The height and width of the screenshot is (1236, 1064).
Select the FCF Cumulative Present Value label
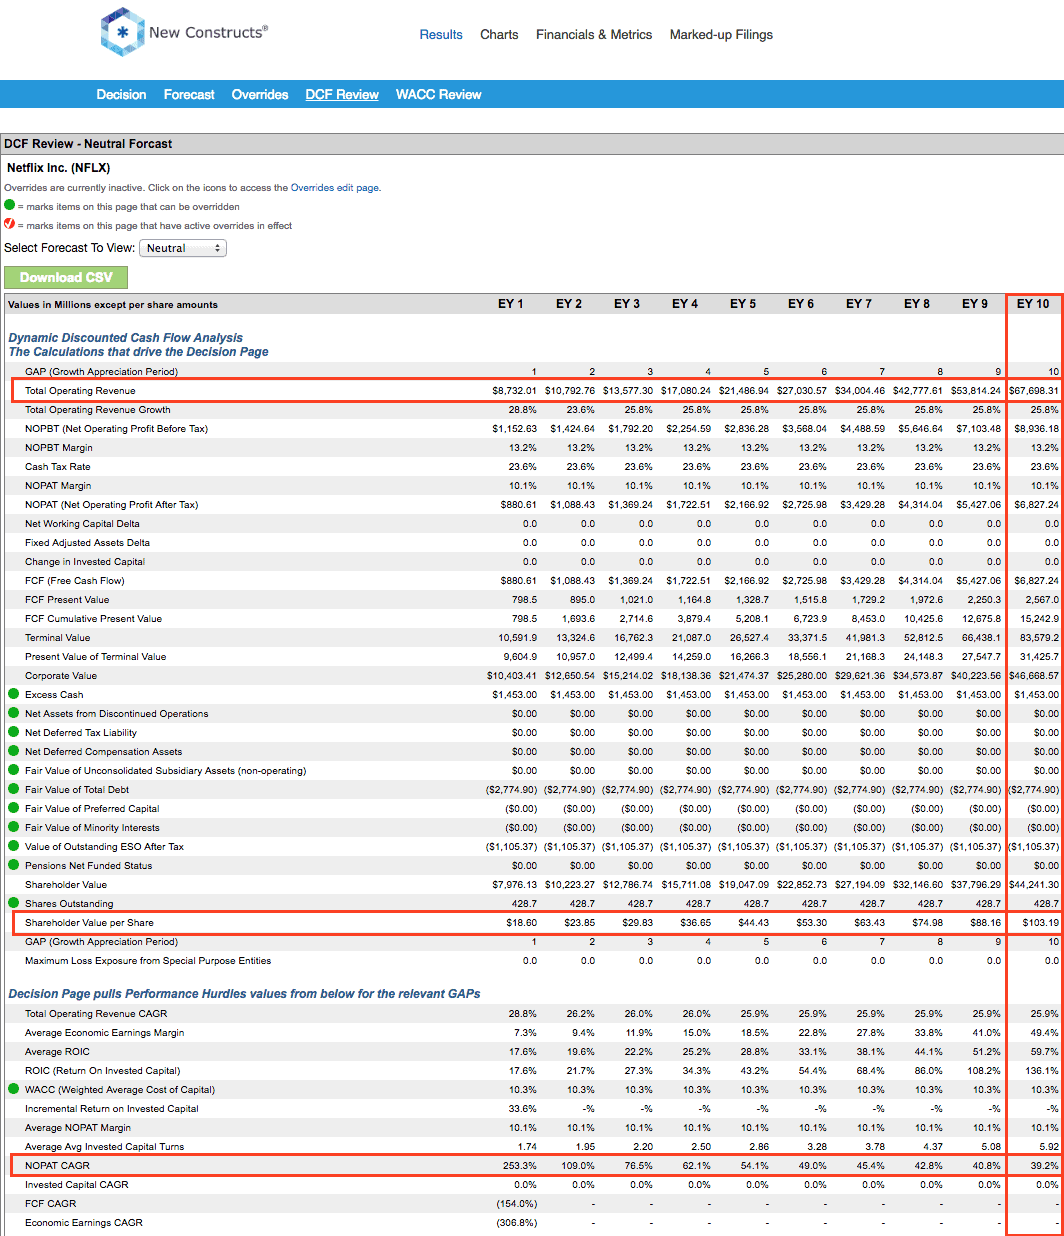[93, 618]
